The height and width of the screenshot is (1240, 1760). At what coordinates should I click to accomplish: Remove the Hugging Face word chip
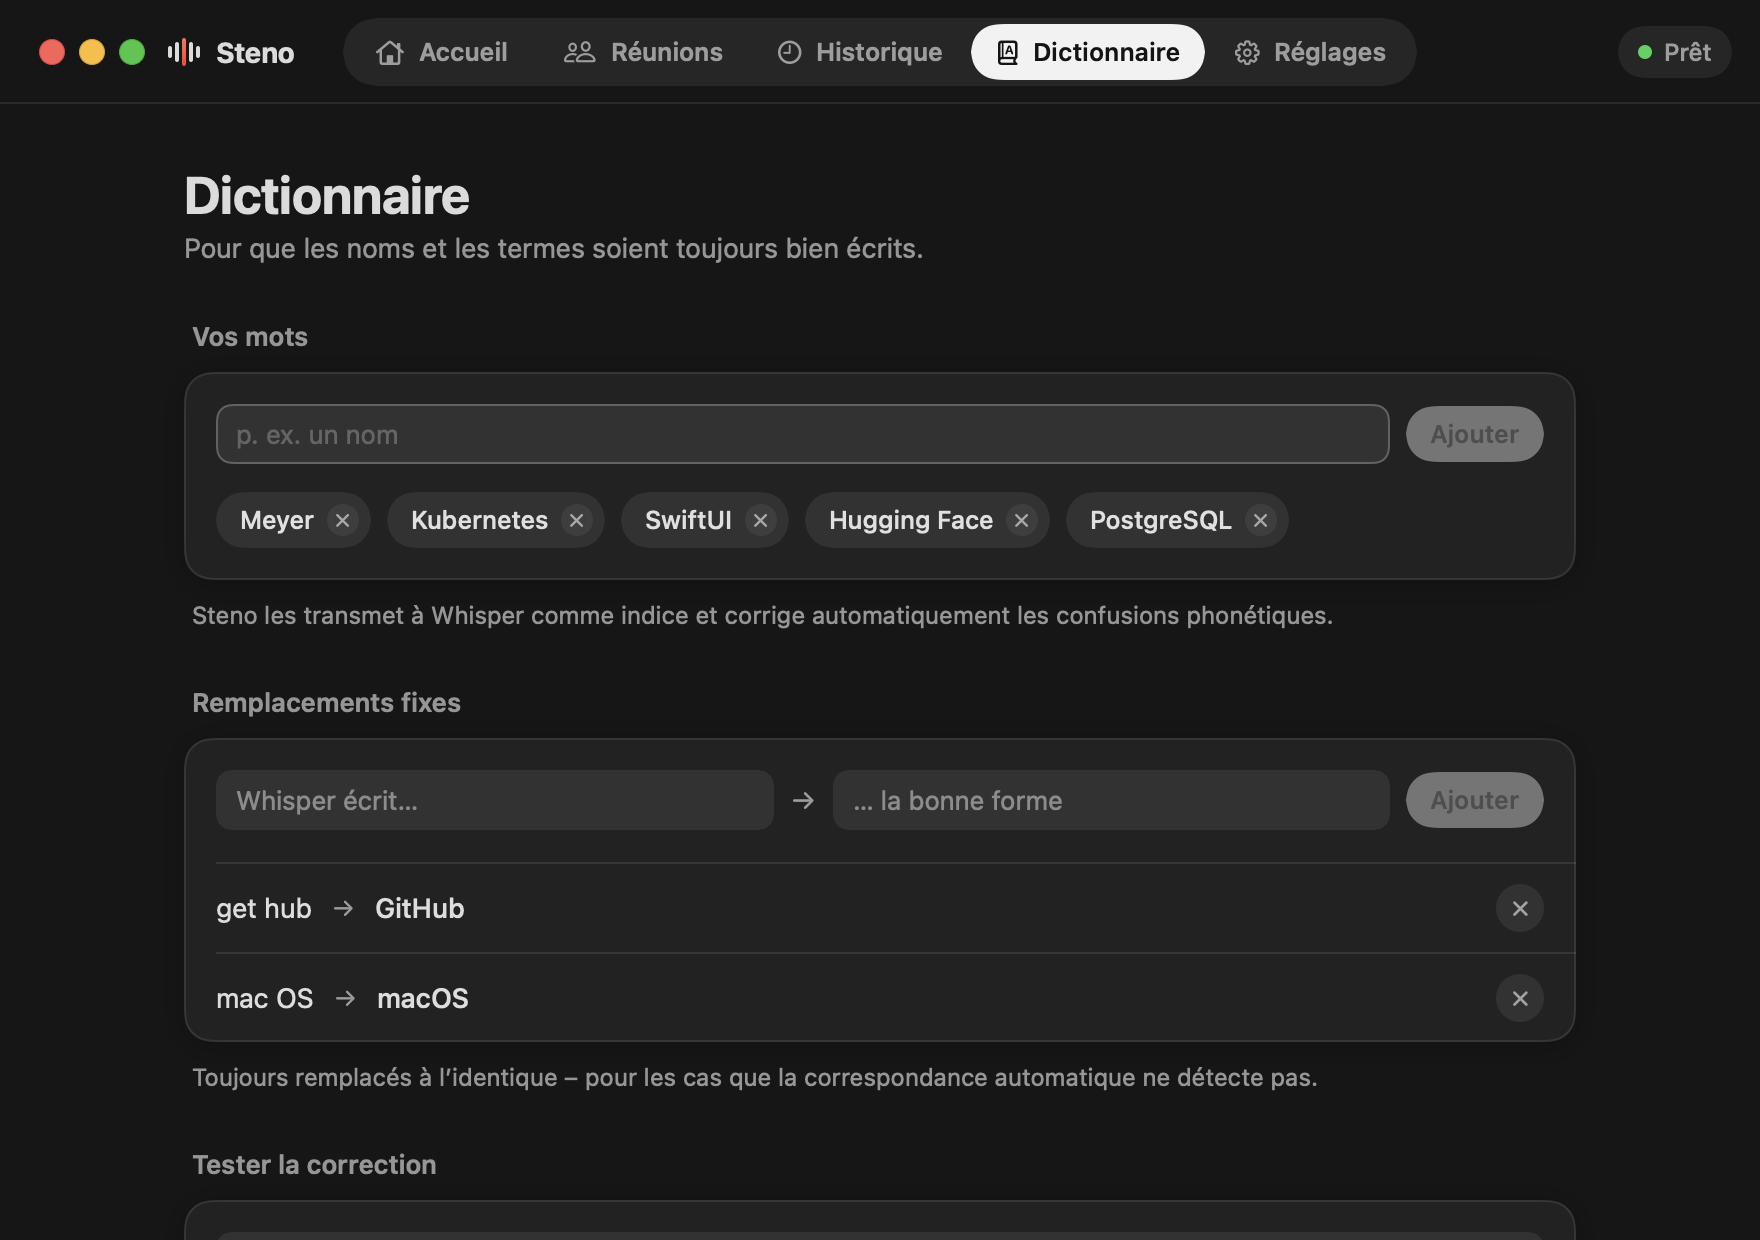tap(1022, 520)
